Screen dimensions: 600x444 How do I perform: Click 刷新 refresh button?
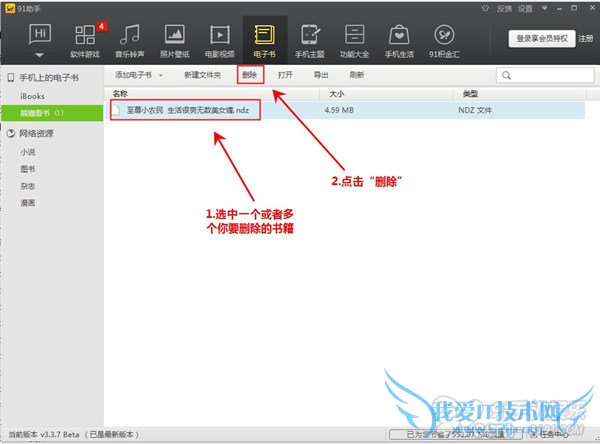point(357,75)
